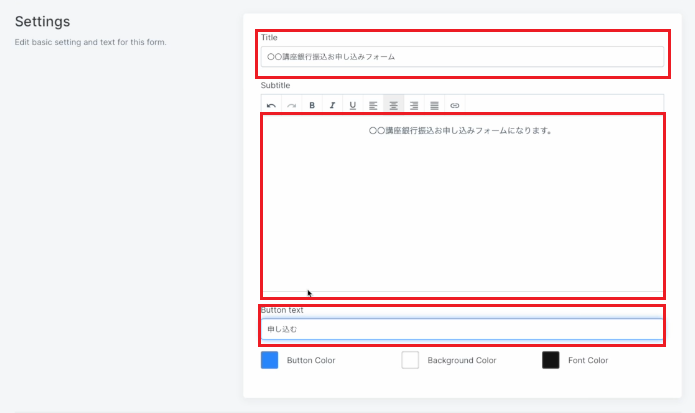
Task: Click the Background Color label
Action: pyautogui.click(x=462, y=360)
